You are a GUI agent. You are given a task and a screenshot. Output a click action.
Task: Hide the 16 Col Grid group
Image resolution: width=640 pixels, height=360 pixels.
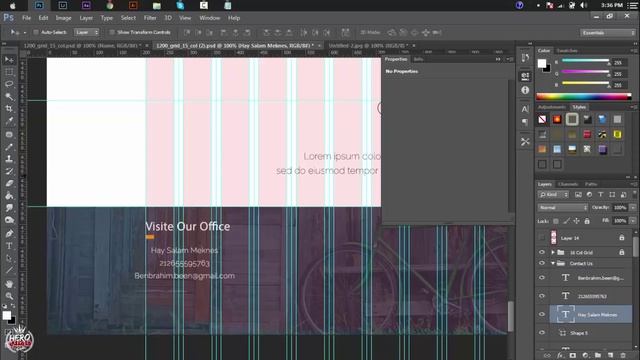coord(542,252)
